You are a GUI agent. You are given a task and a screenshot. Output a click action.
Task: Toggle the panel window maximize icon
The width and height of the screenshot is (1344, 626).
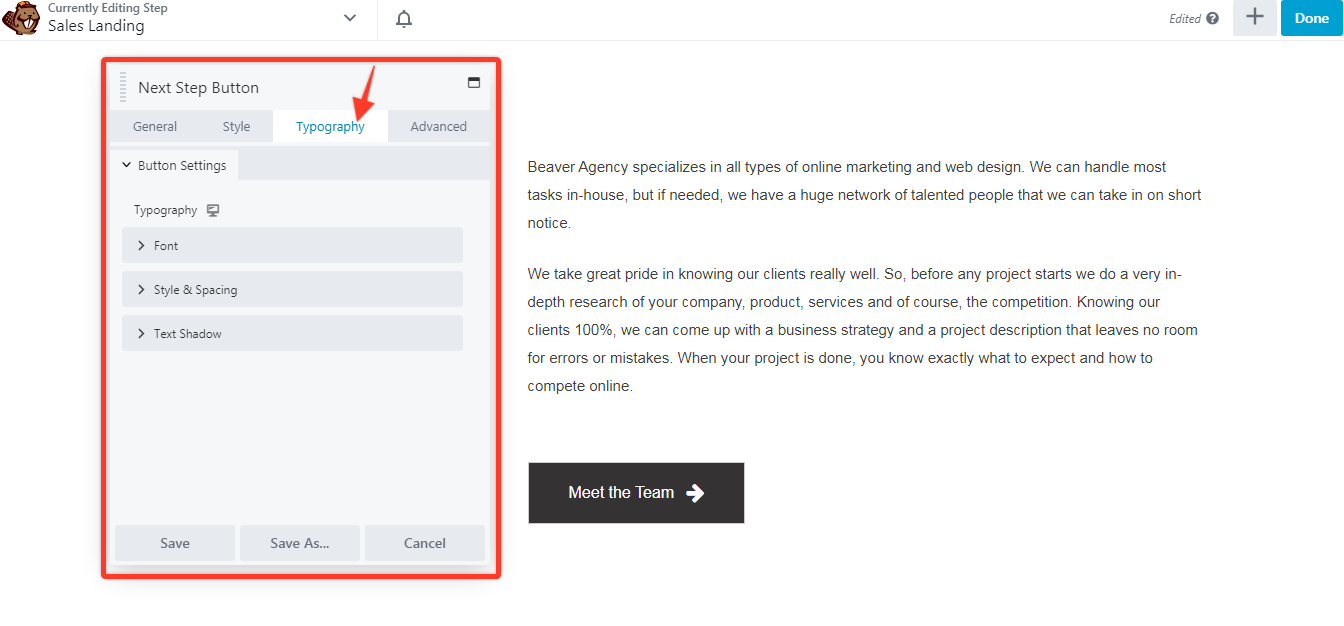(x=474, y=83)
